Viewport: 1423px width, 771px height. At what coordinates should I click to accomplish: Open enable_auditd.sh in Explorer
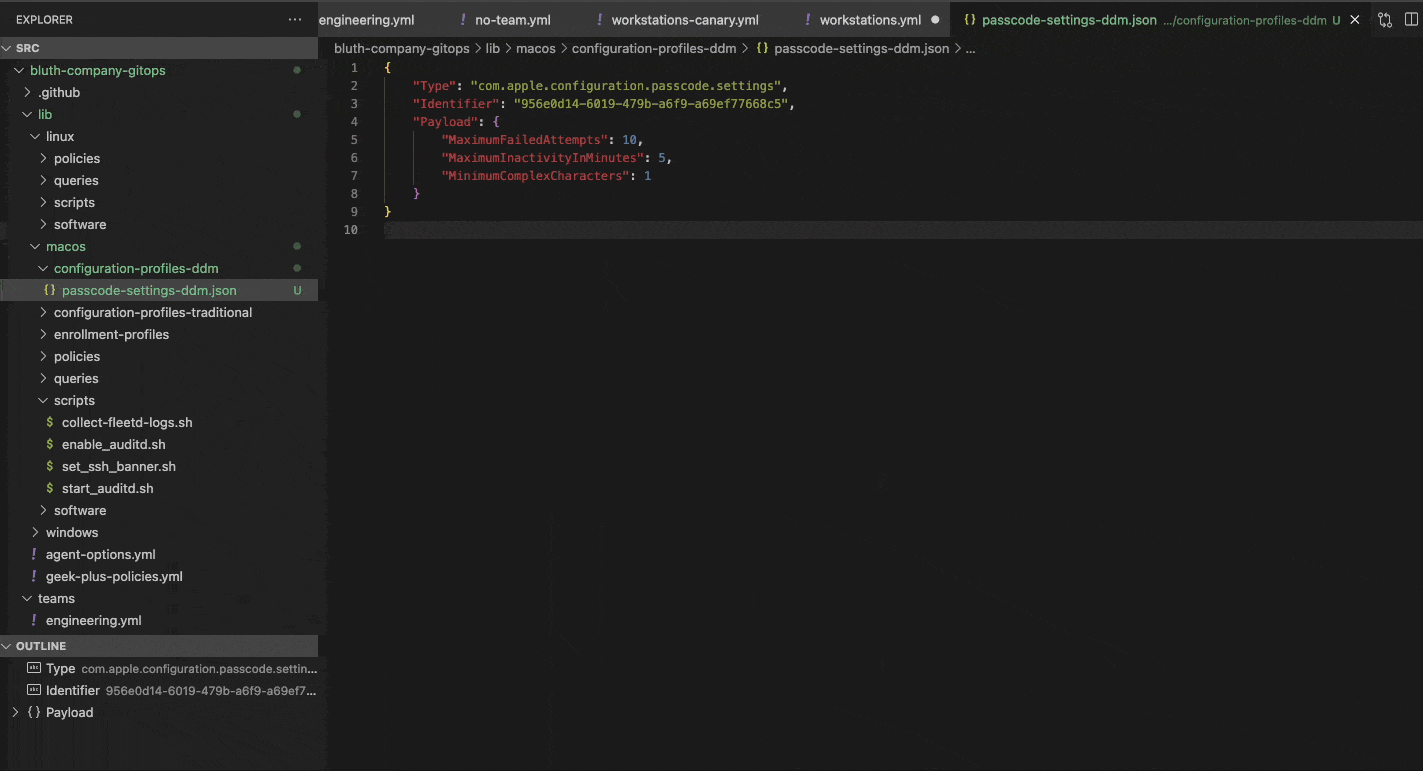114,444
